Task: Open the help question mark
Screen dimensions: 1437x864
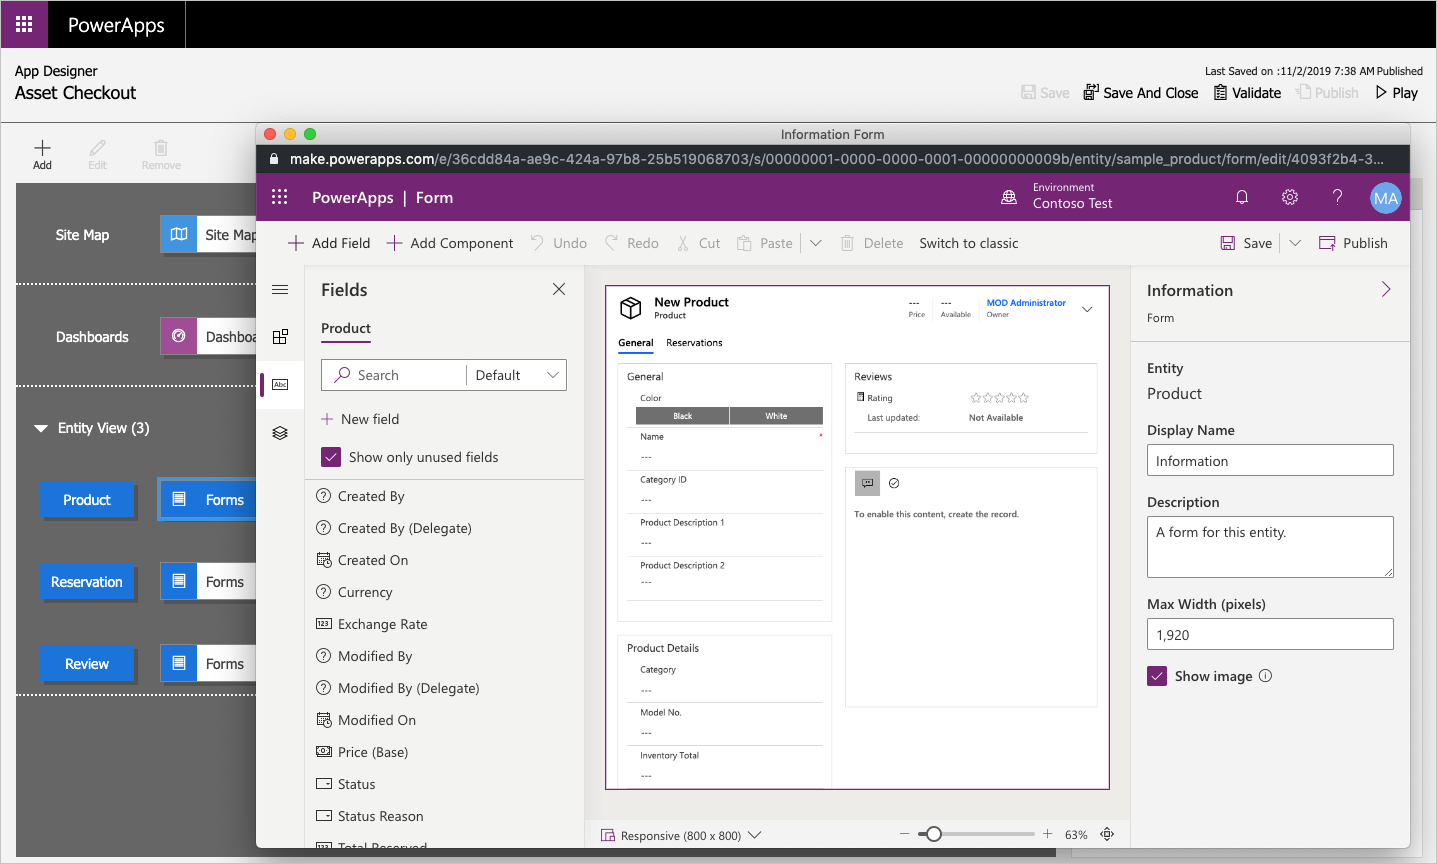Action: (x=1337, y=197)
